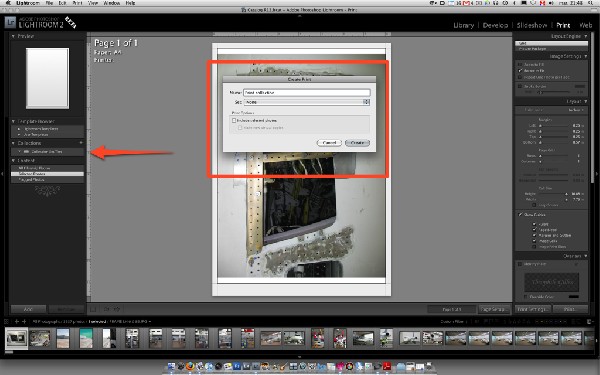The height and width of the screenshot is (375, 600).
Task: Click the Cancel button in dialog
Action: point(329,143)
